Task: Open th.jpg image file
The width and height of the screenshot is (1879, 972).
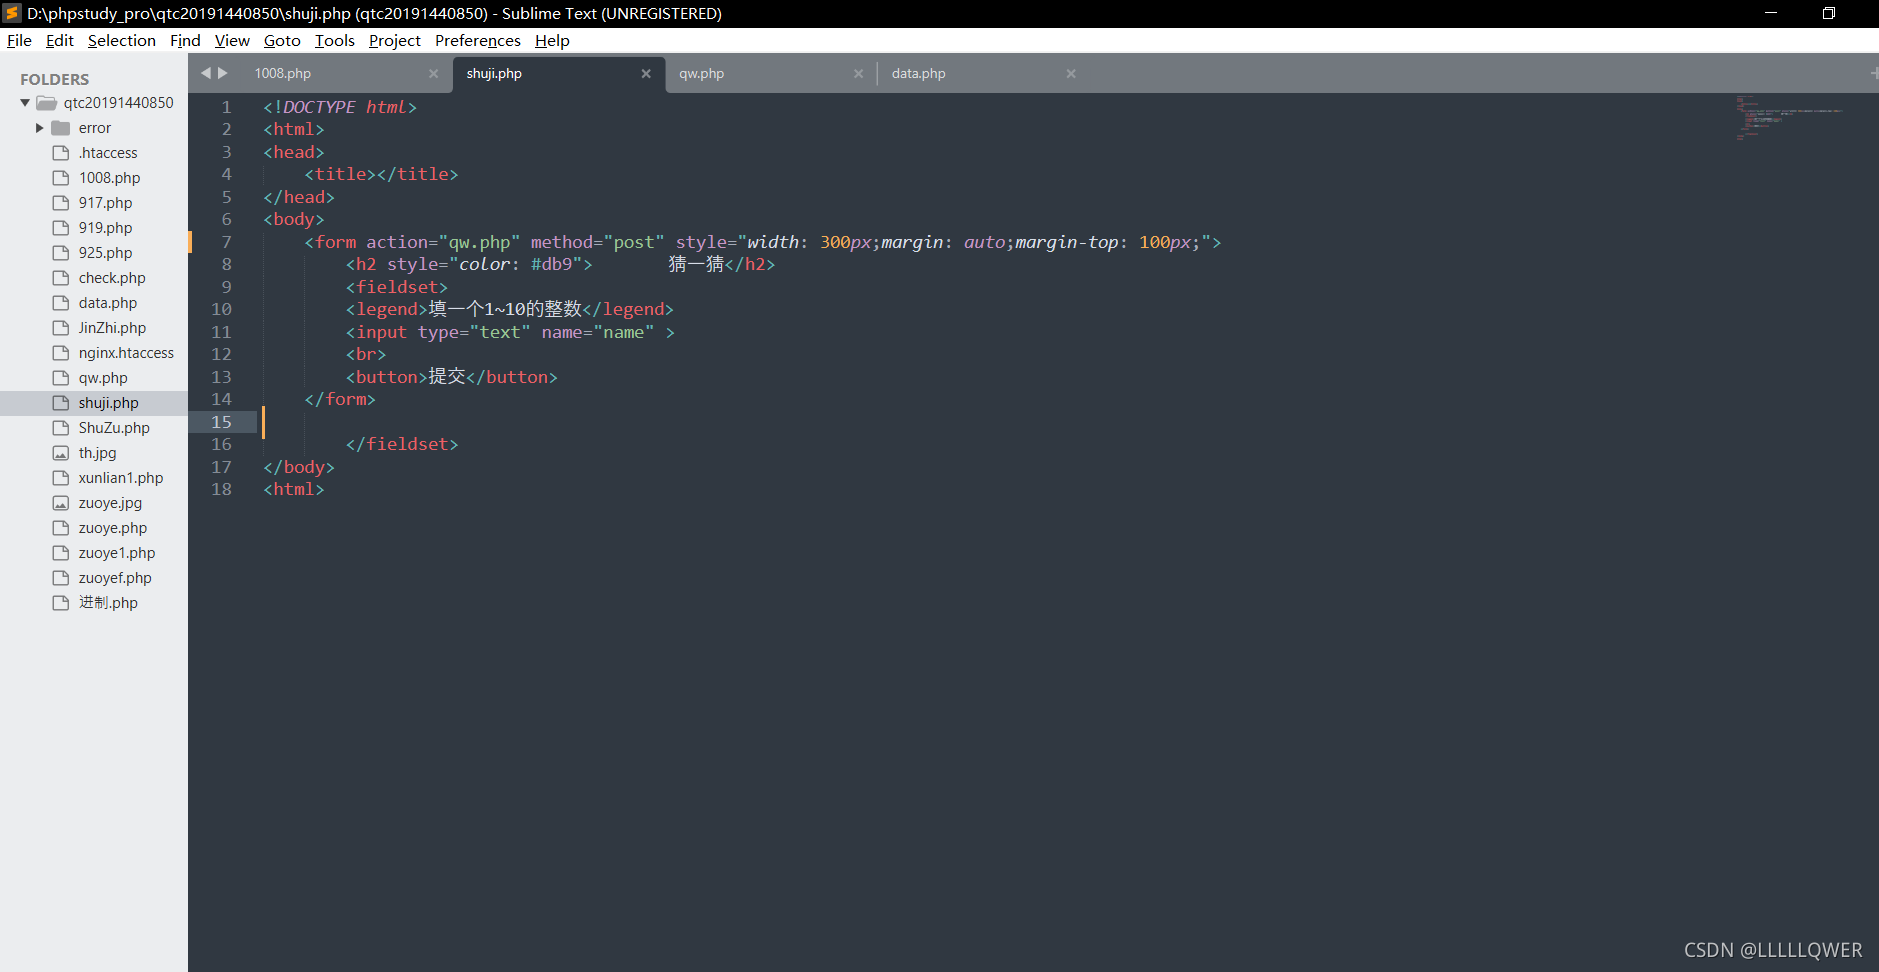Action: (x=98, y=452)
